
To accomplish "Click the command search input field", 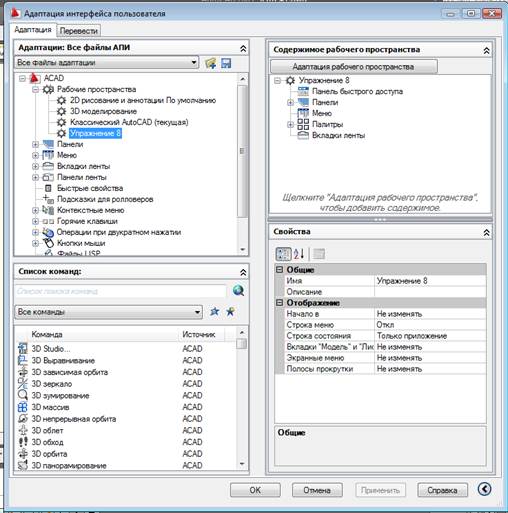I will (x=120, y=291).
